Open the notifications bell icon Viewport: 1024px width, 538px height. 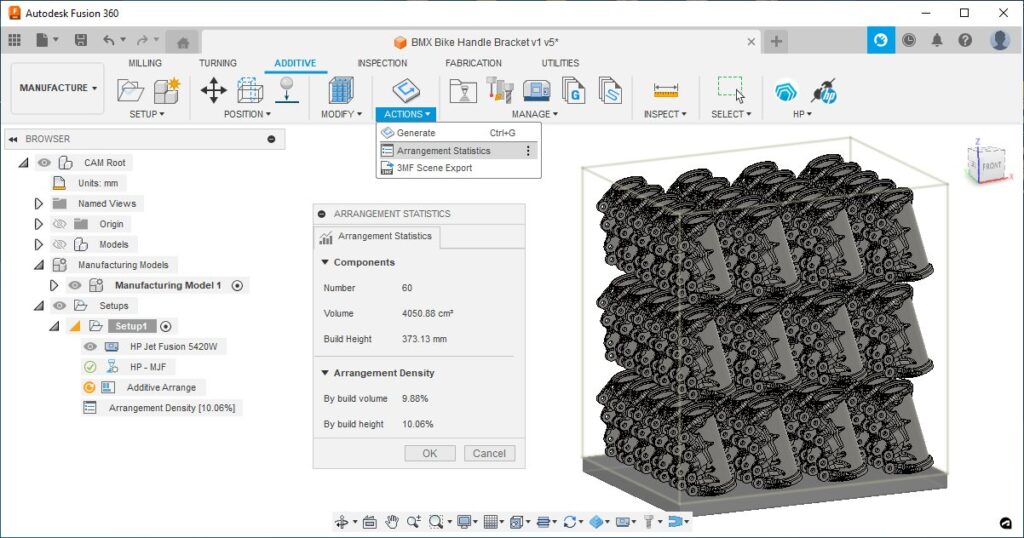click(937, 41)
